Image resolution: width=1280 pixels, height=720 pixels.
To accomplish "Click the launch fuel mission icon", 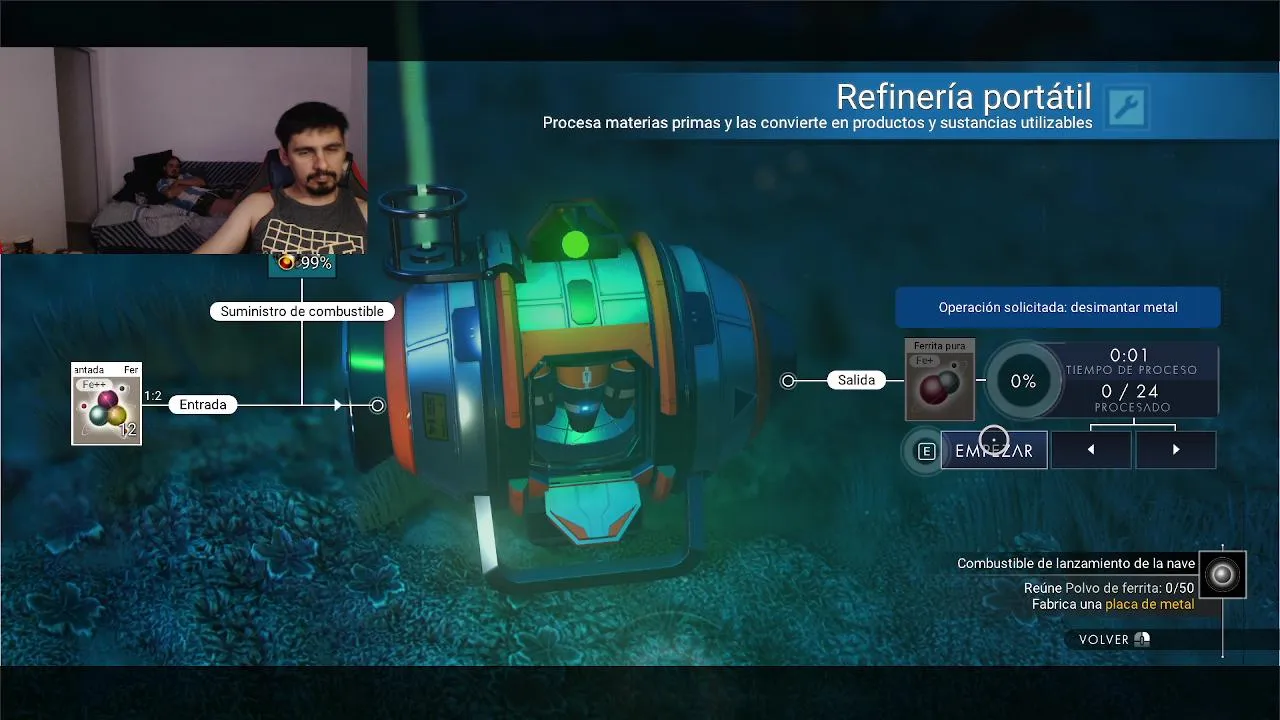I will (1222, 574).
